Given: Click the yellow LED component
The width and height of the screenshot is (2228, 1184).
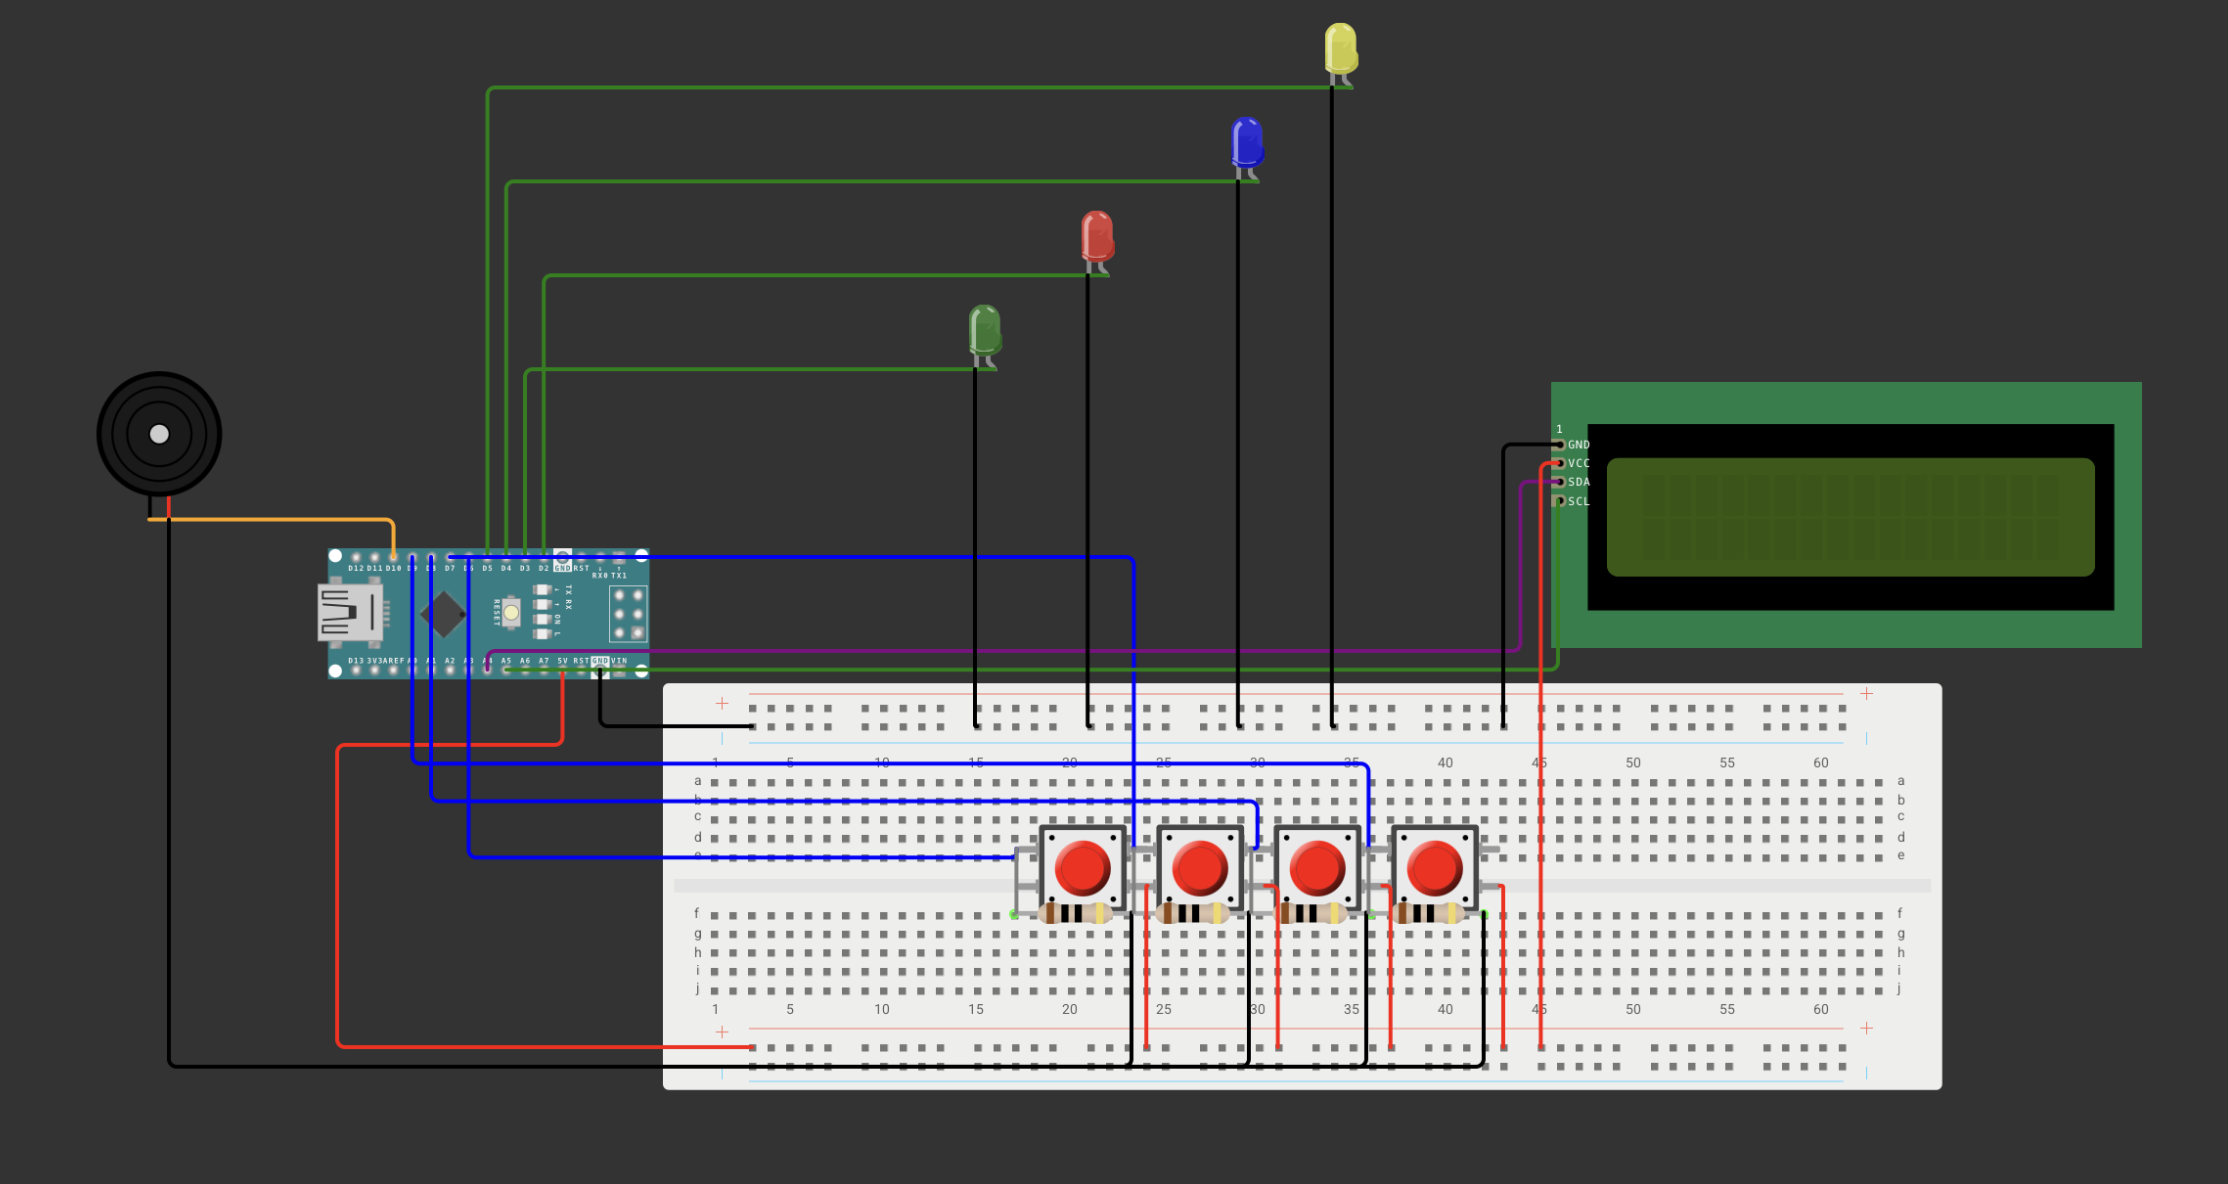Looking at the screenshot, I should coord(1340,48).
